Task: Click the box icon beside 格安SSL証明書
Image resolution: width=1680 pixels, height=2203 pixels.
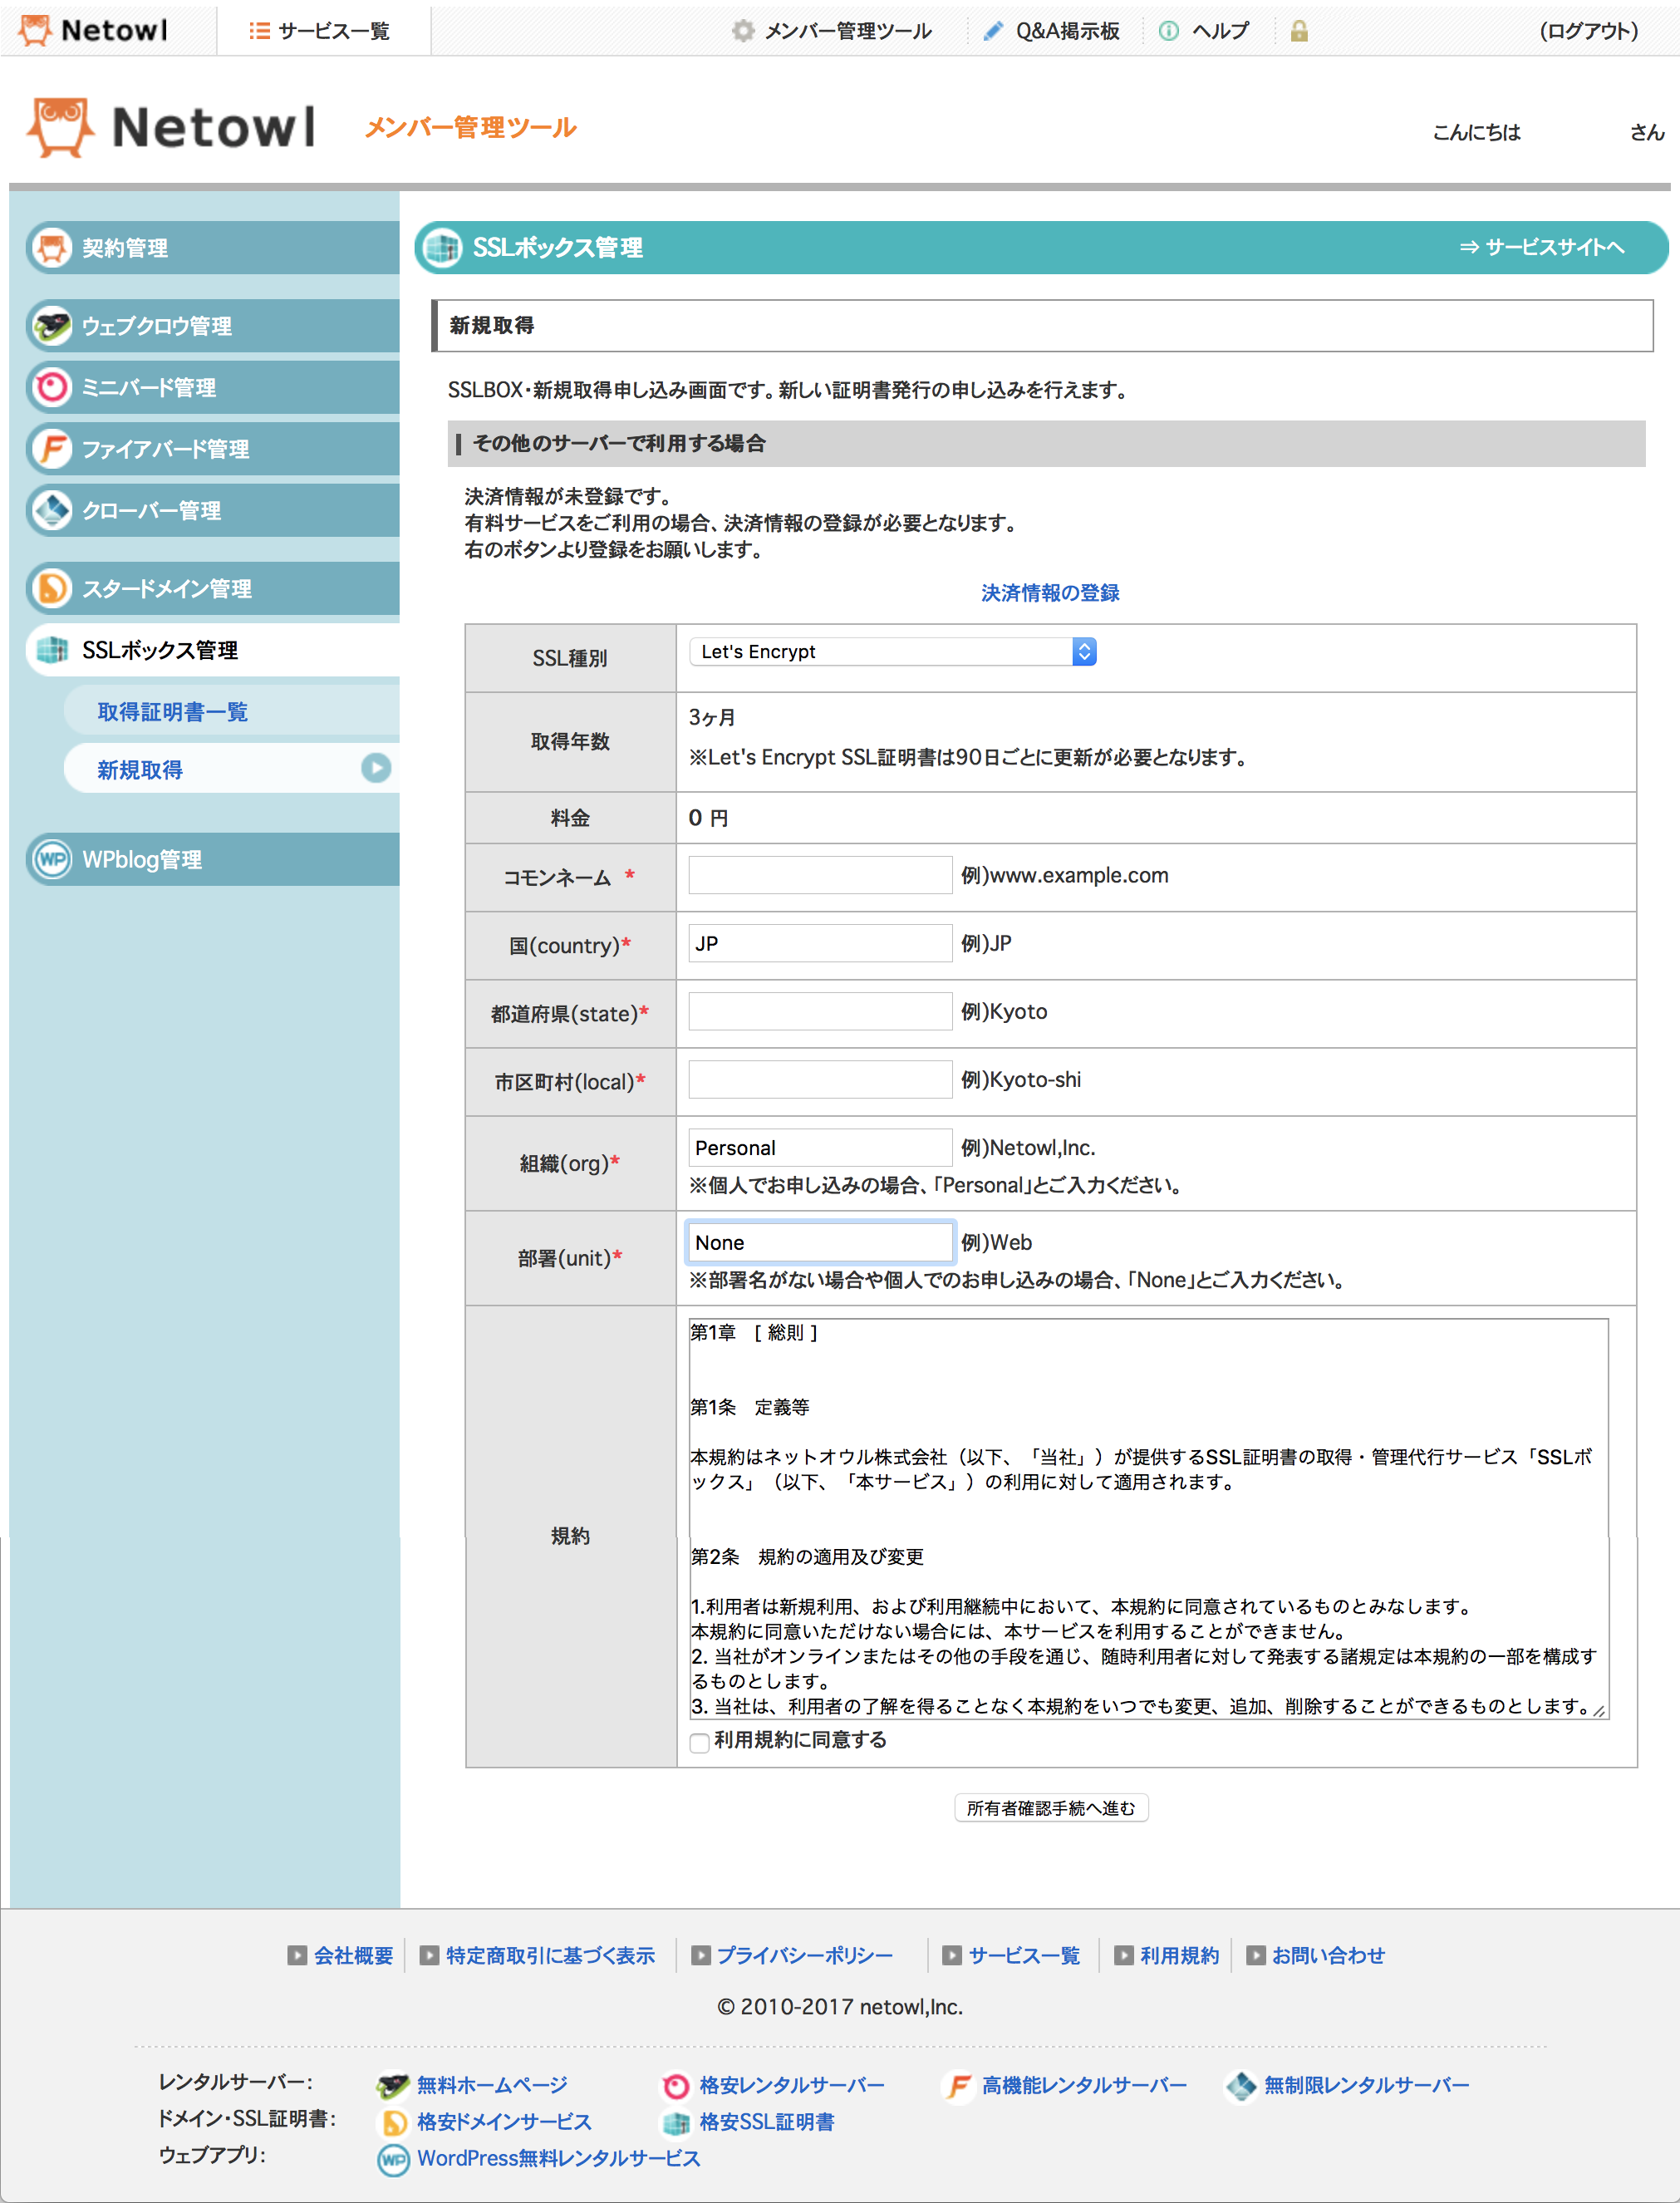Action: pyautogui.click(x=676, y=2122)
